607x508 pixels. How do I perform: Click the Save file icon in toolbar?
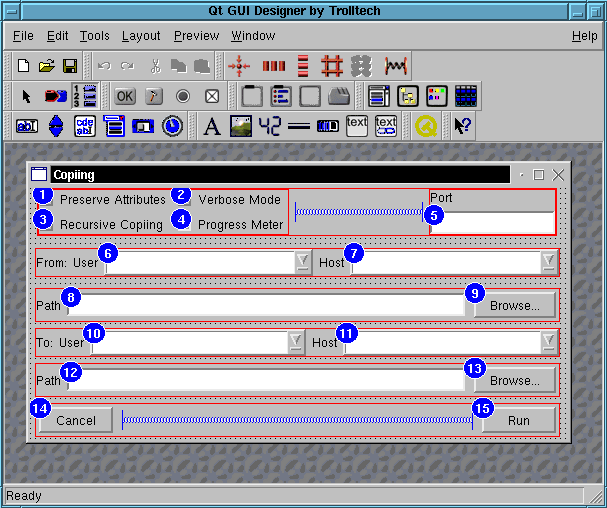[70, 66]
